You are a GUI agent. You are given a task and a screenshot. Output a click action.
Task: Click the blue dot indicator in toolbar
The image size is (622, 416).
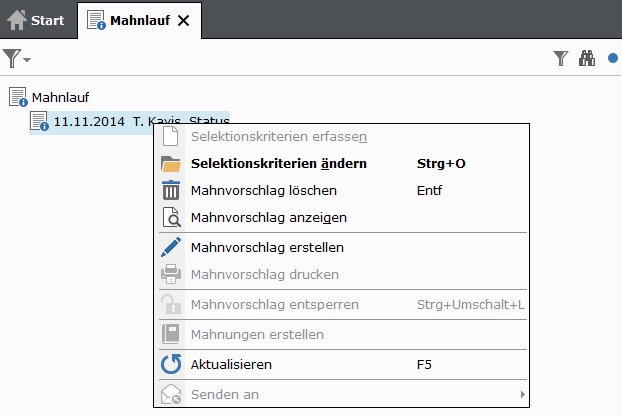coord(613,59)
